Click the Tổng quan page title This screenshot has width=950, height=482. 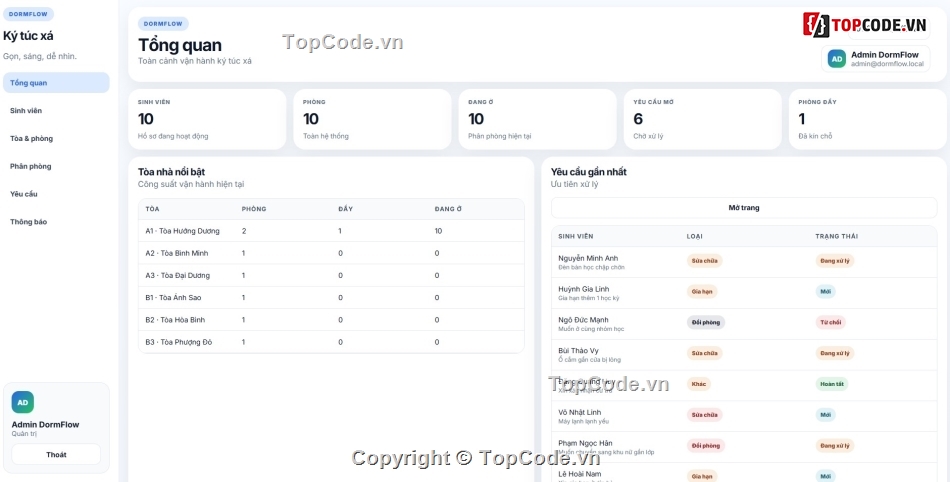coord(180,45)
